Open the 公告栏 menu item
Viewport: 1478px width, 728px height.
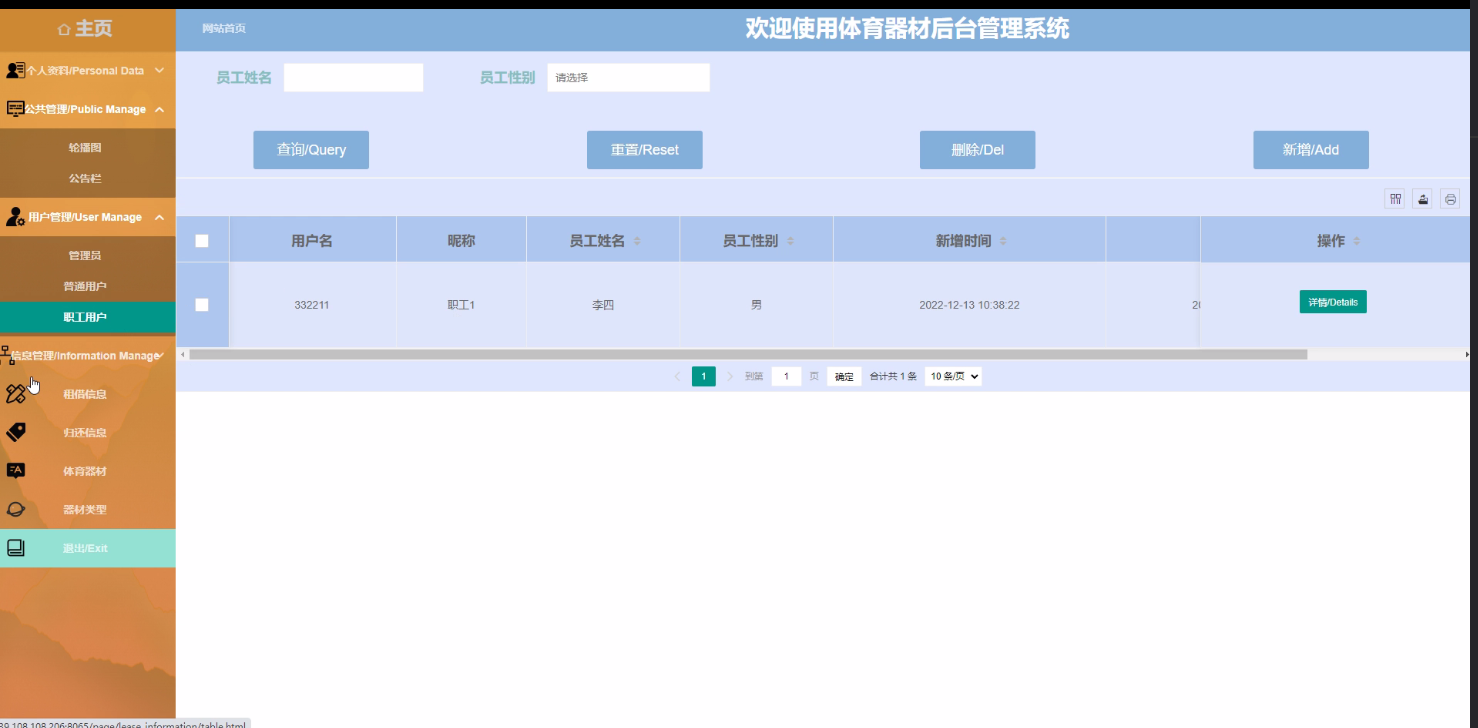click(85, 178)
